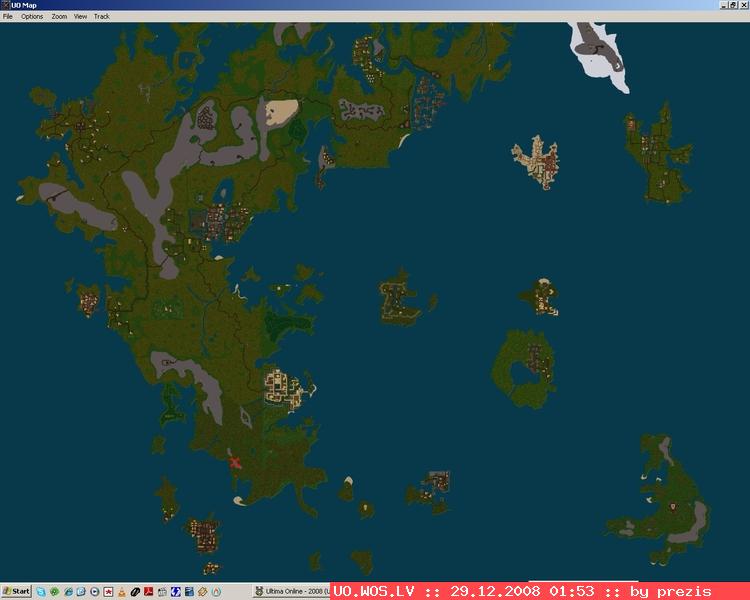This screenshot has width=750, height=600.
Task: Open the green round quick launch icon
Action: coord(55,592)
